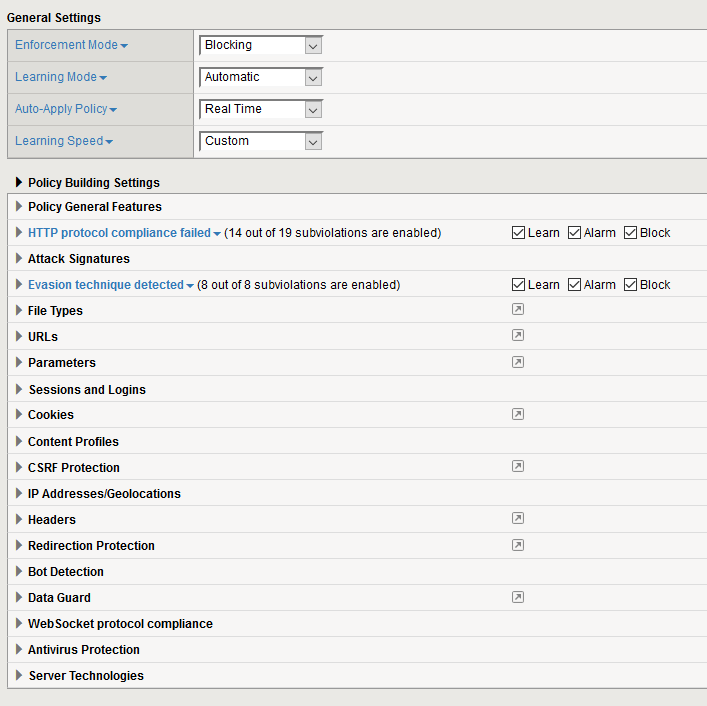Open the Cookies external link icon
Viewport: 707px width, 706px height.
click(x=517, y=414)
